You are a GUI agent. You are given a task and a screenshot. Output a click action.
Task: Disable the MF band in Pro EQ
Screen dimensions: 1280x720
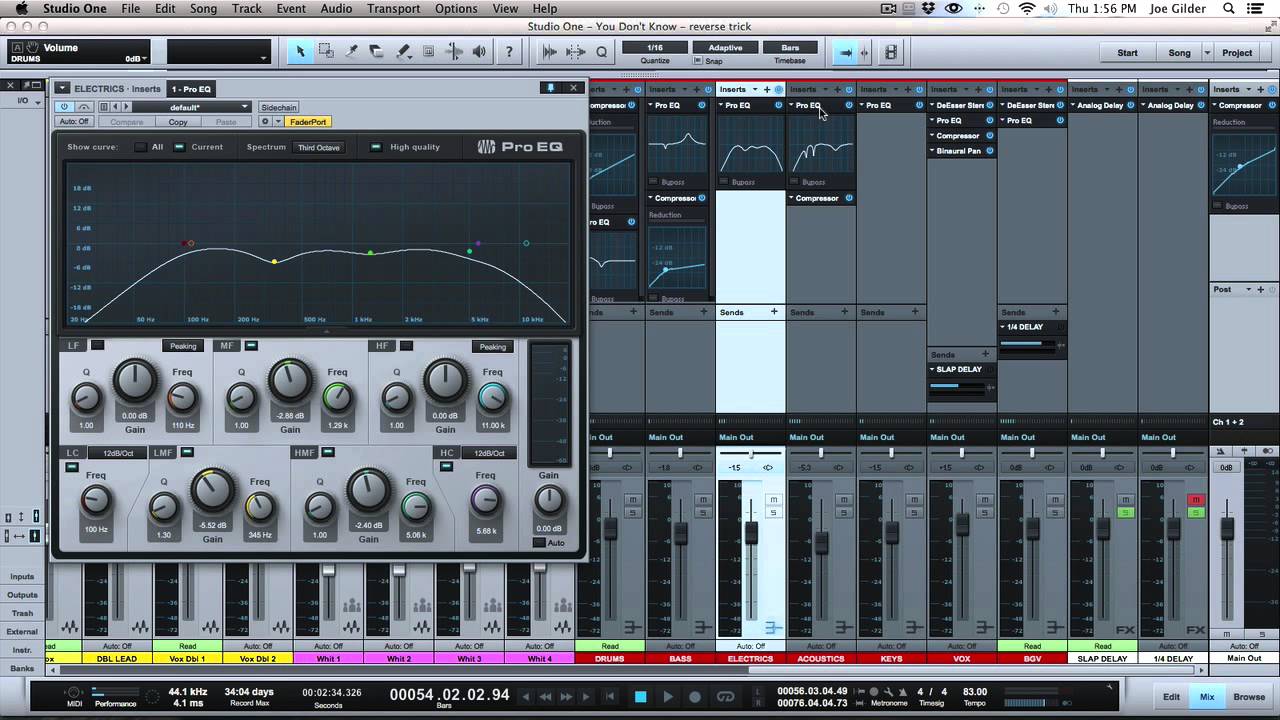[250, 345]
